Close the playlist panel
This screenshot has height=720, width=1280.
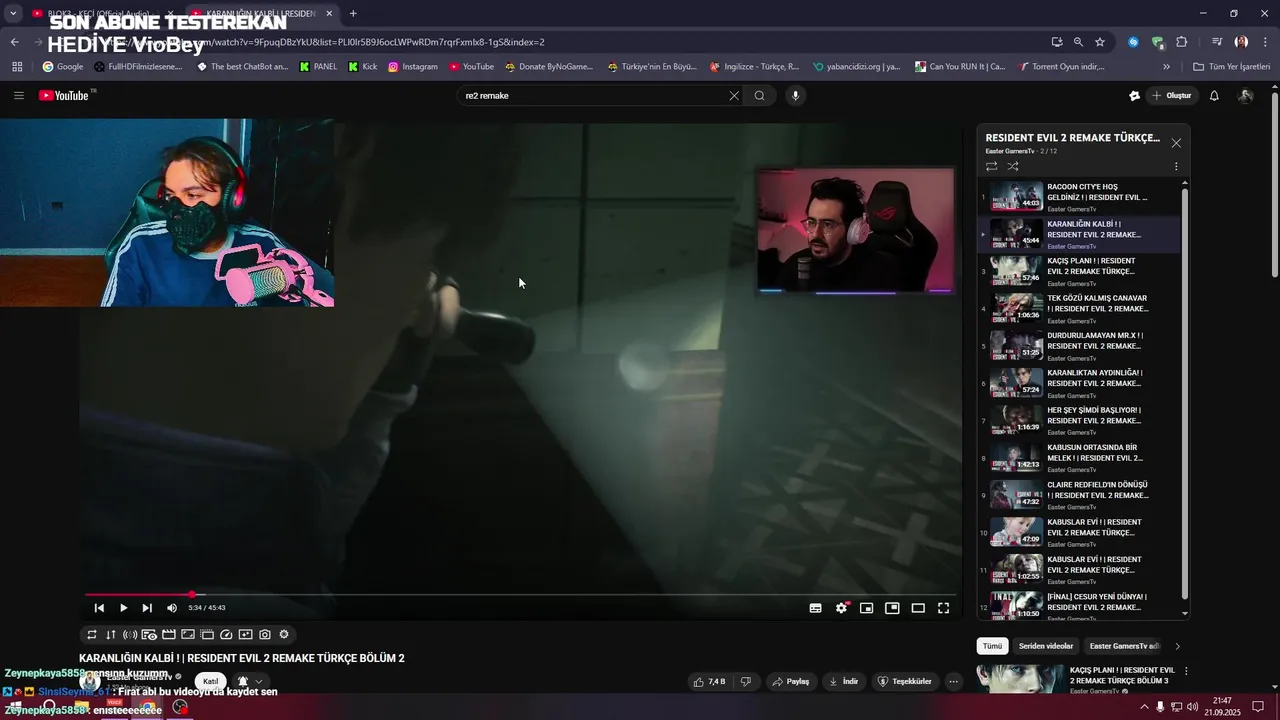pyautogui.click(x=1176, y=143)
